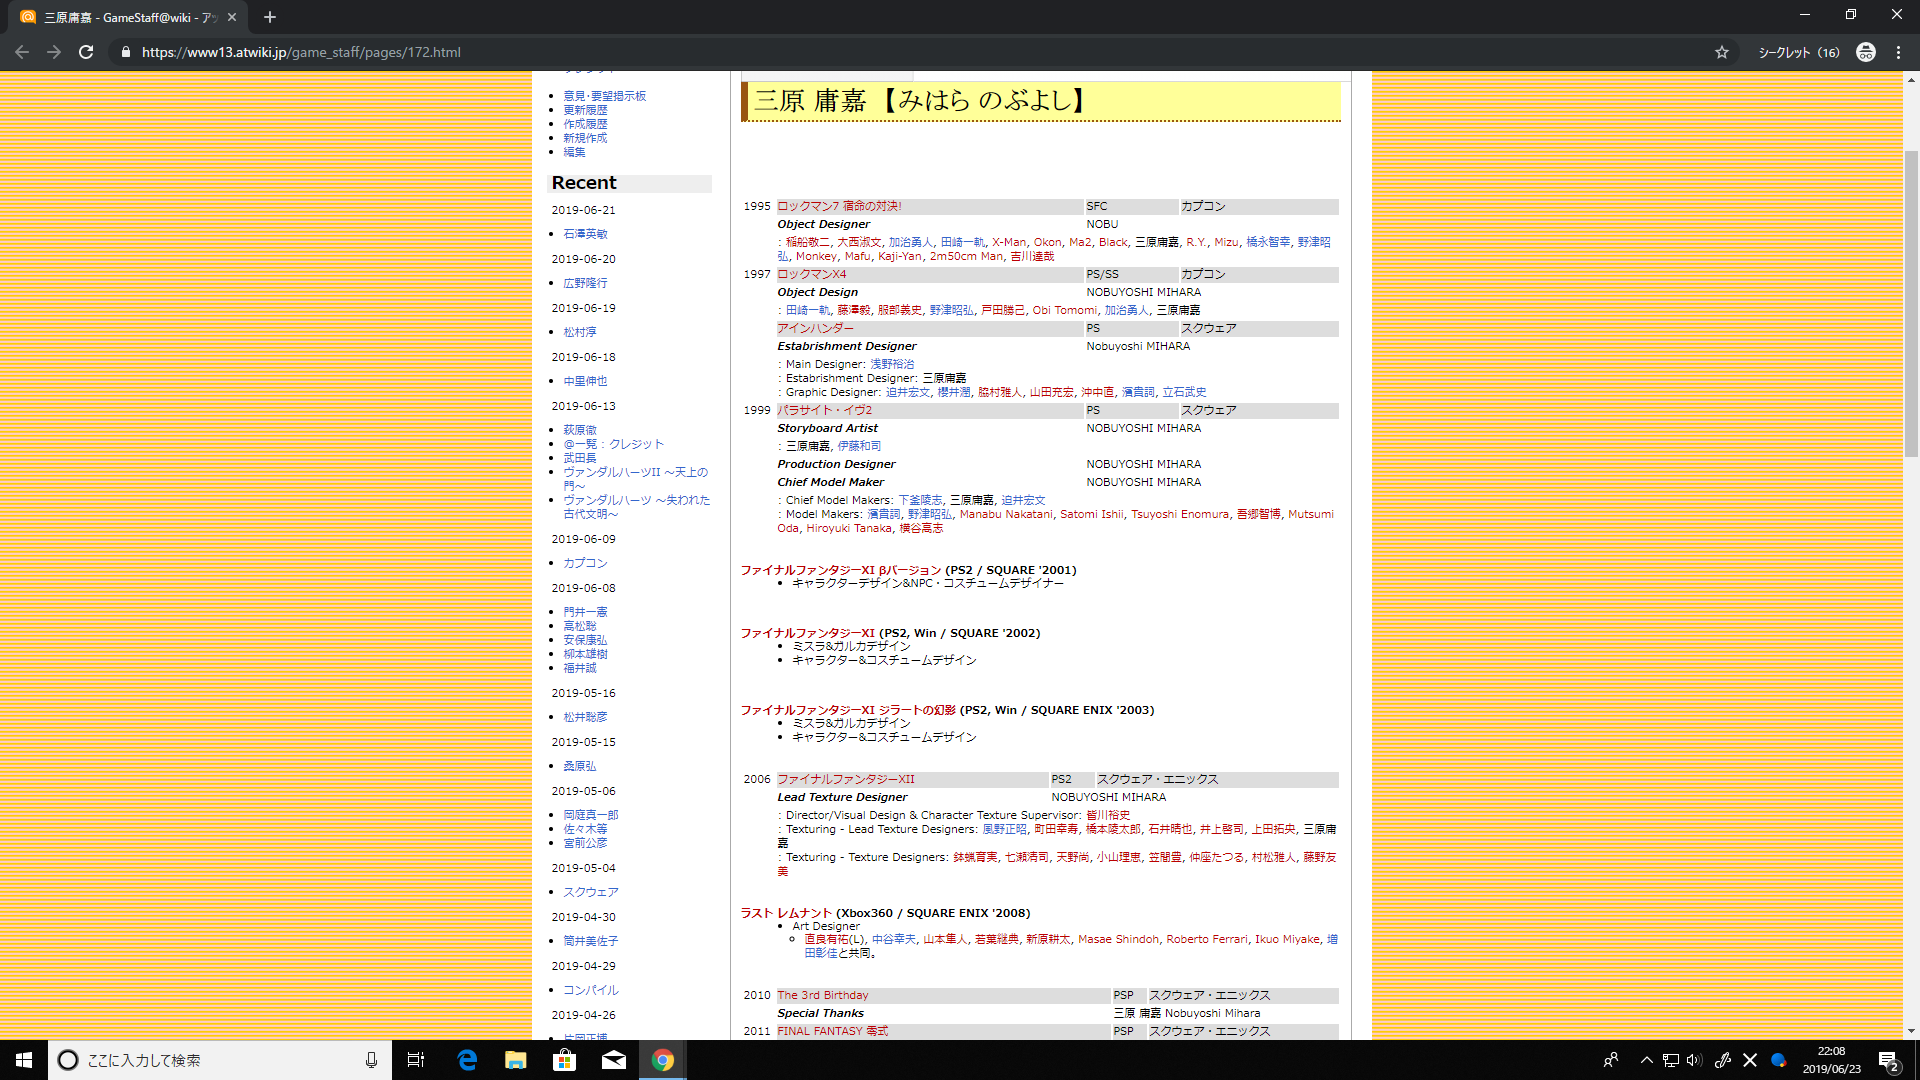Open The 3rd Birthday game link
1920x1080 pixels.
[x=823, y=995]
